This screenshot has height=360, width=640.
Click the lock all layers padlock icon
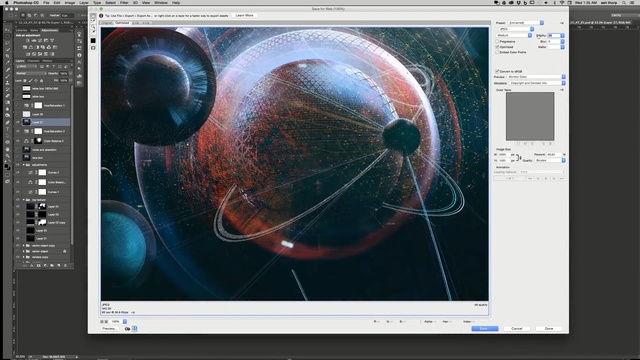pos(42,80)
